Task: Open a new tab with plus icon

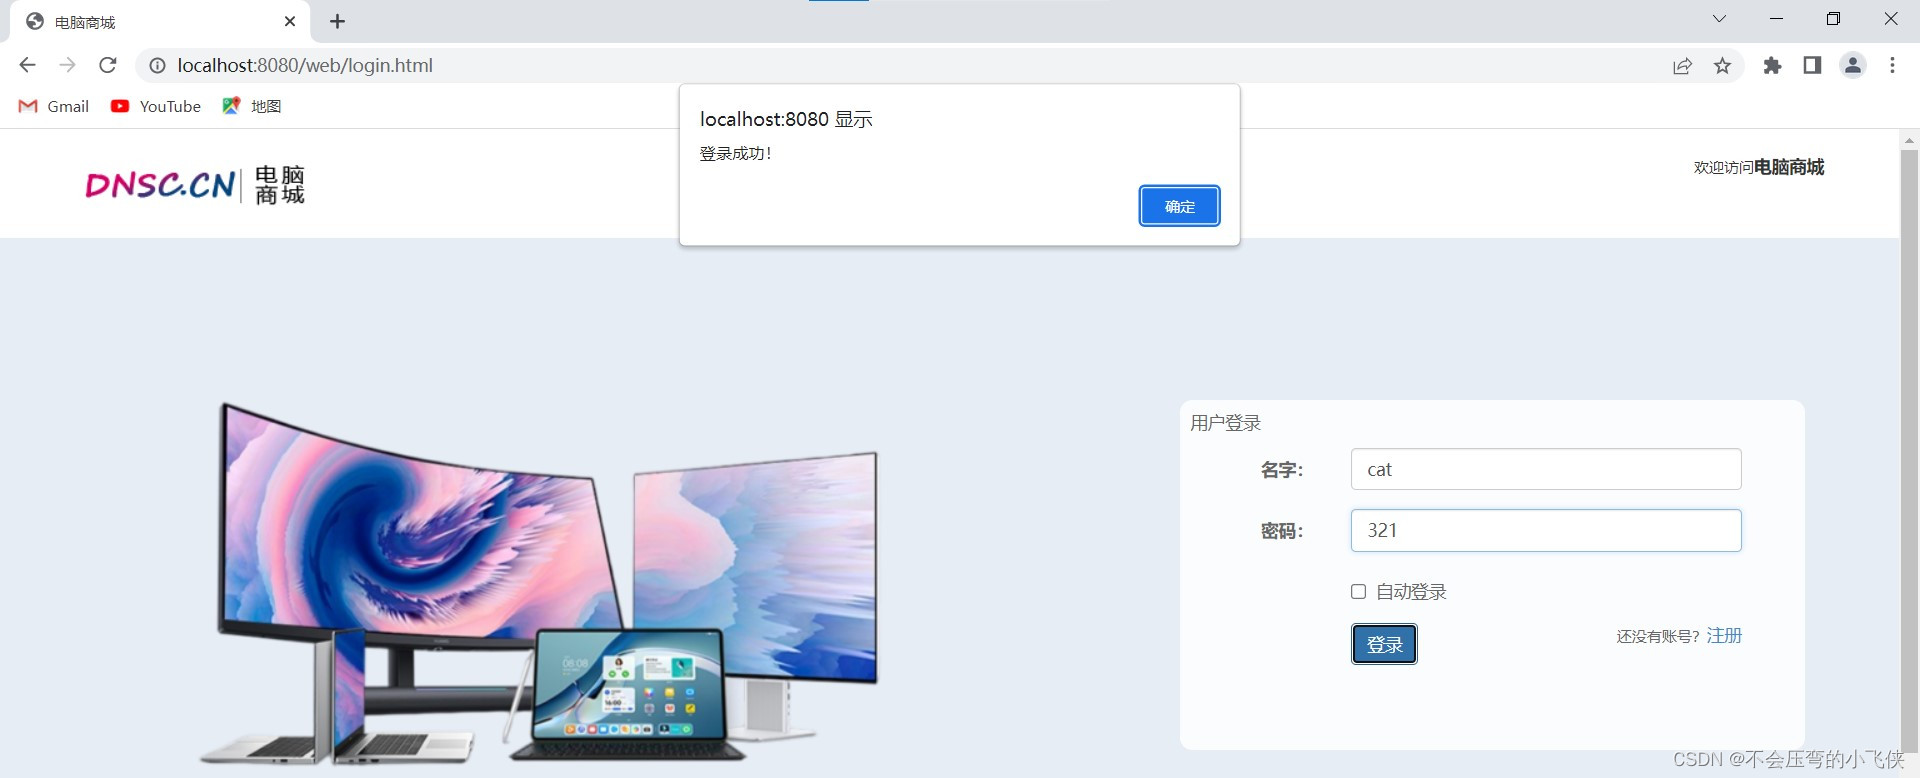Action: (338, 21)
